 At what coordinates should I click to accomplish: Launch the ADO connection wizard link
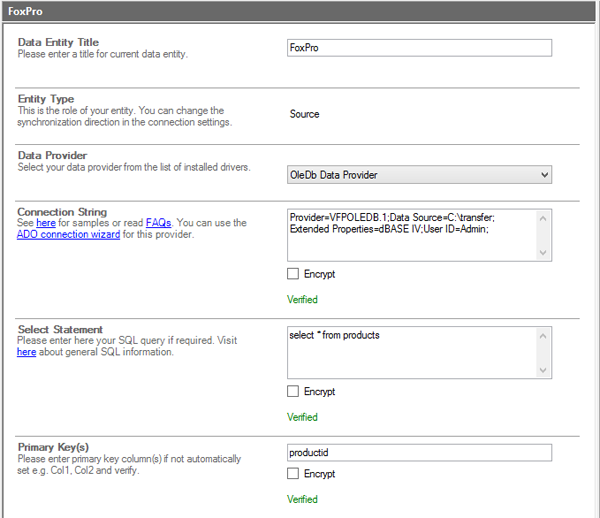pos(68,235)
